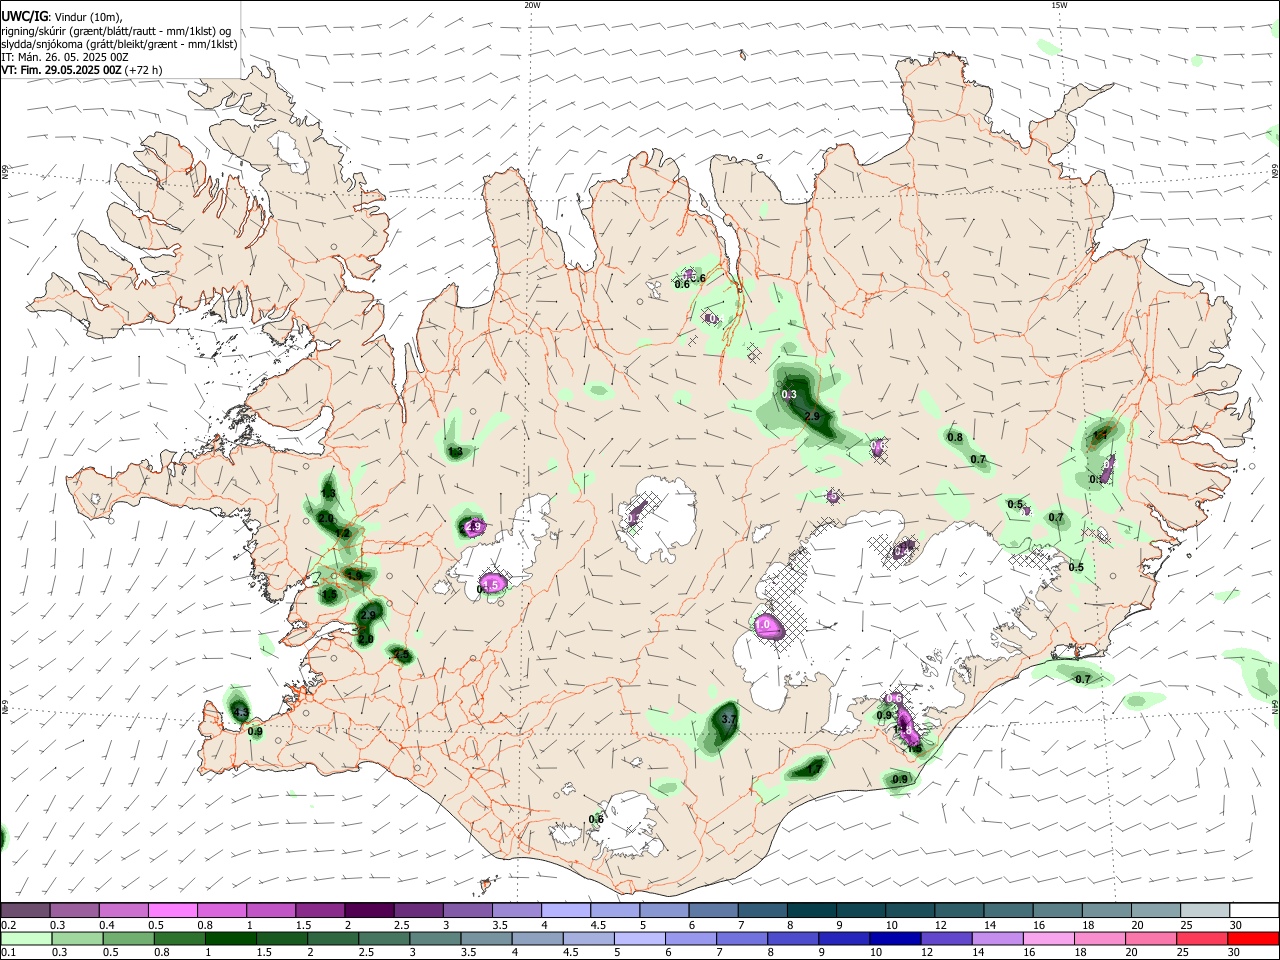Image resolution: width=1280 pixels, height=960 pixels.
Task: Click the '(+72 h)' forecast offset text
Action: [x=144, y=70]
